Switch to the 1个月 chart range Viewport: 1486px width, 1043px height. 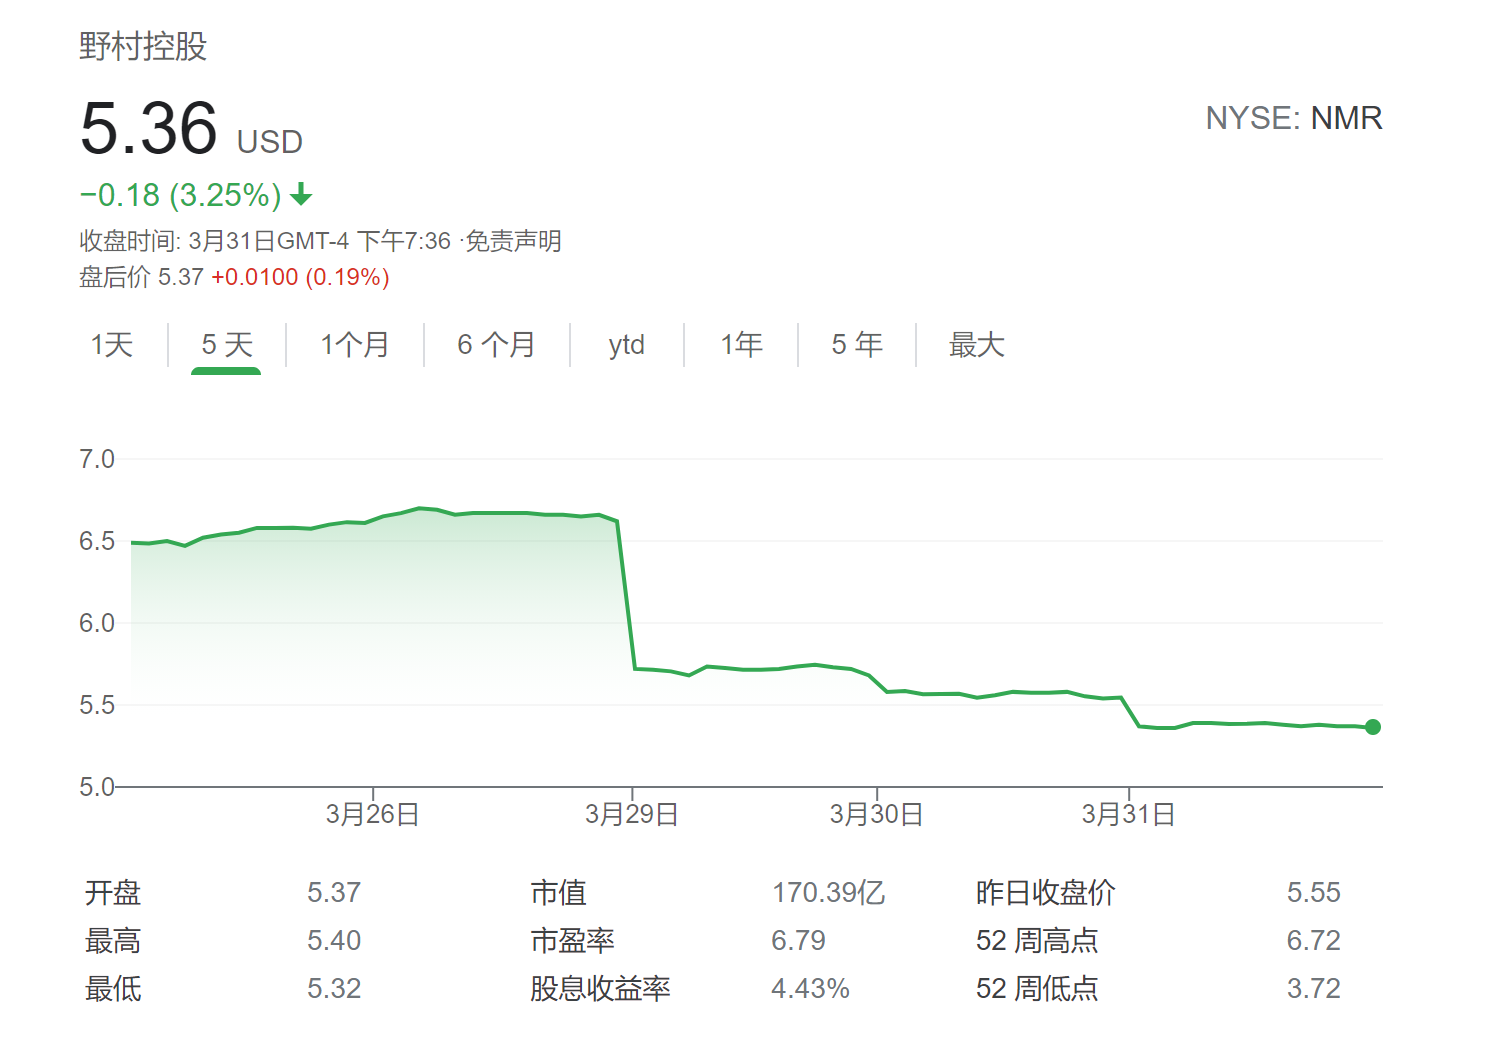click(355, 345)
